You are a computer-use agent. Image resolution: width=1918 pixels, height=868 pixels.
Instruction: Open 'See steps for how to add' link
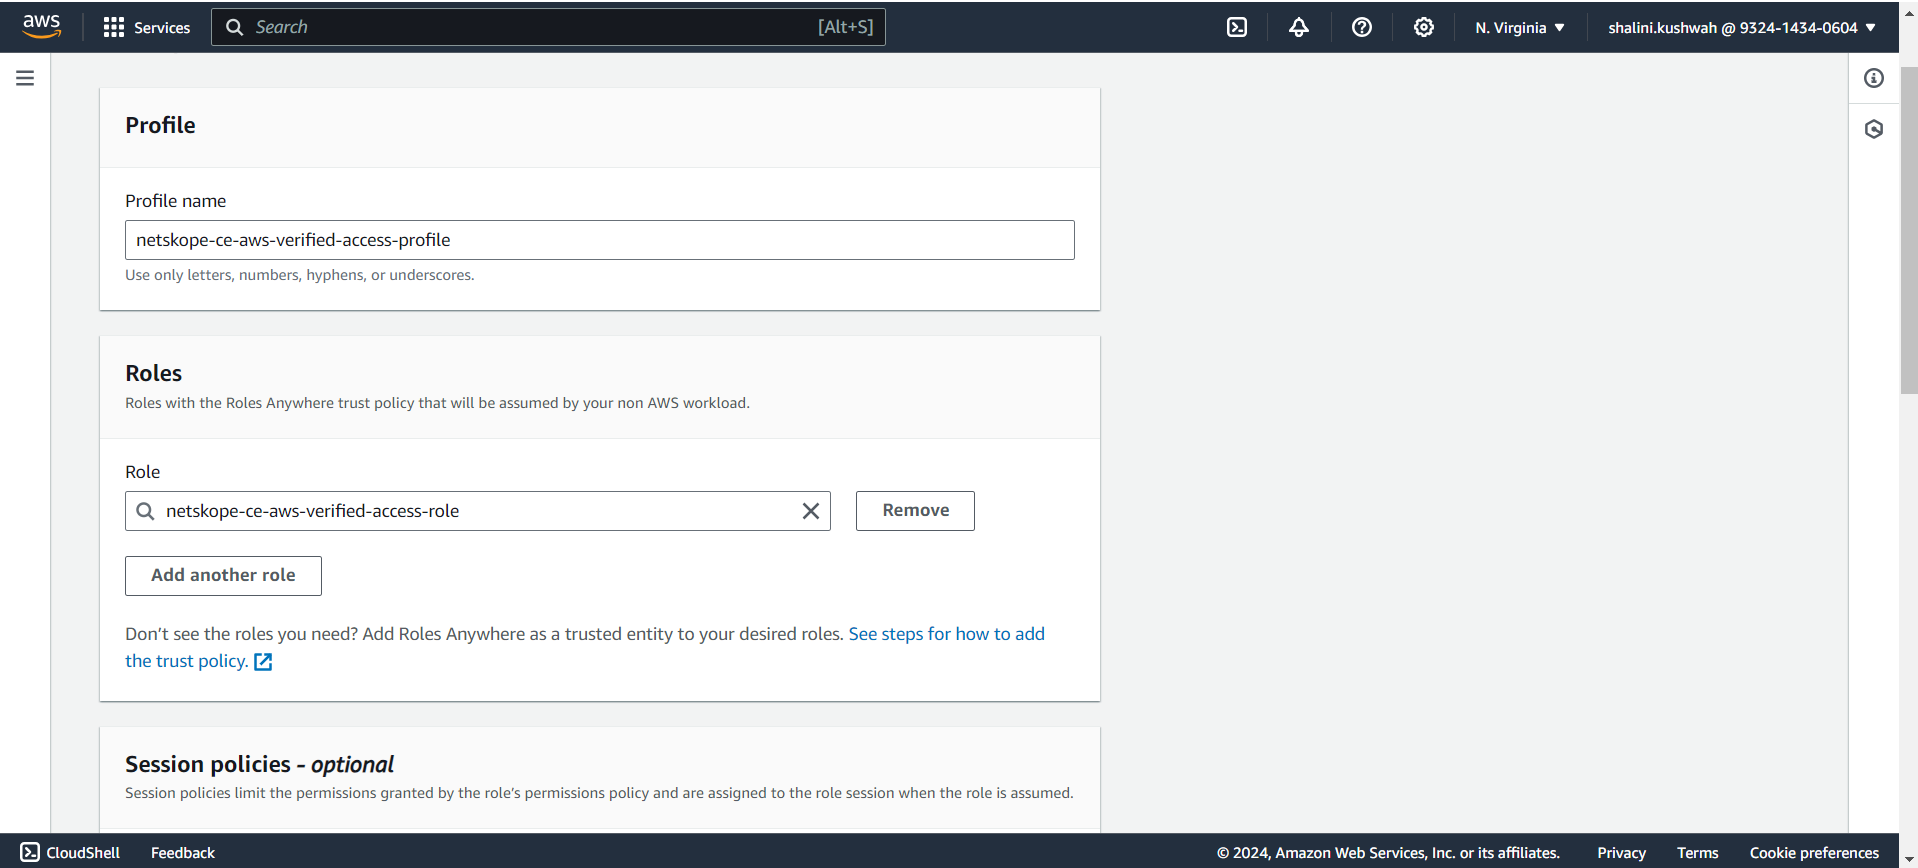pos(946,634)
